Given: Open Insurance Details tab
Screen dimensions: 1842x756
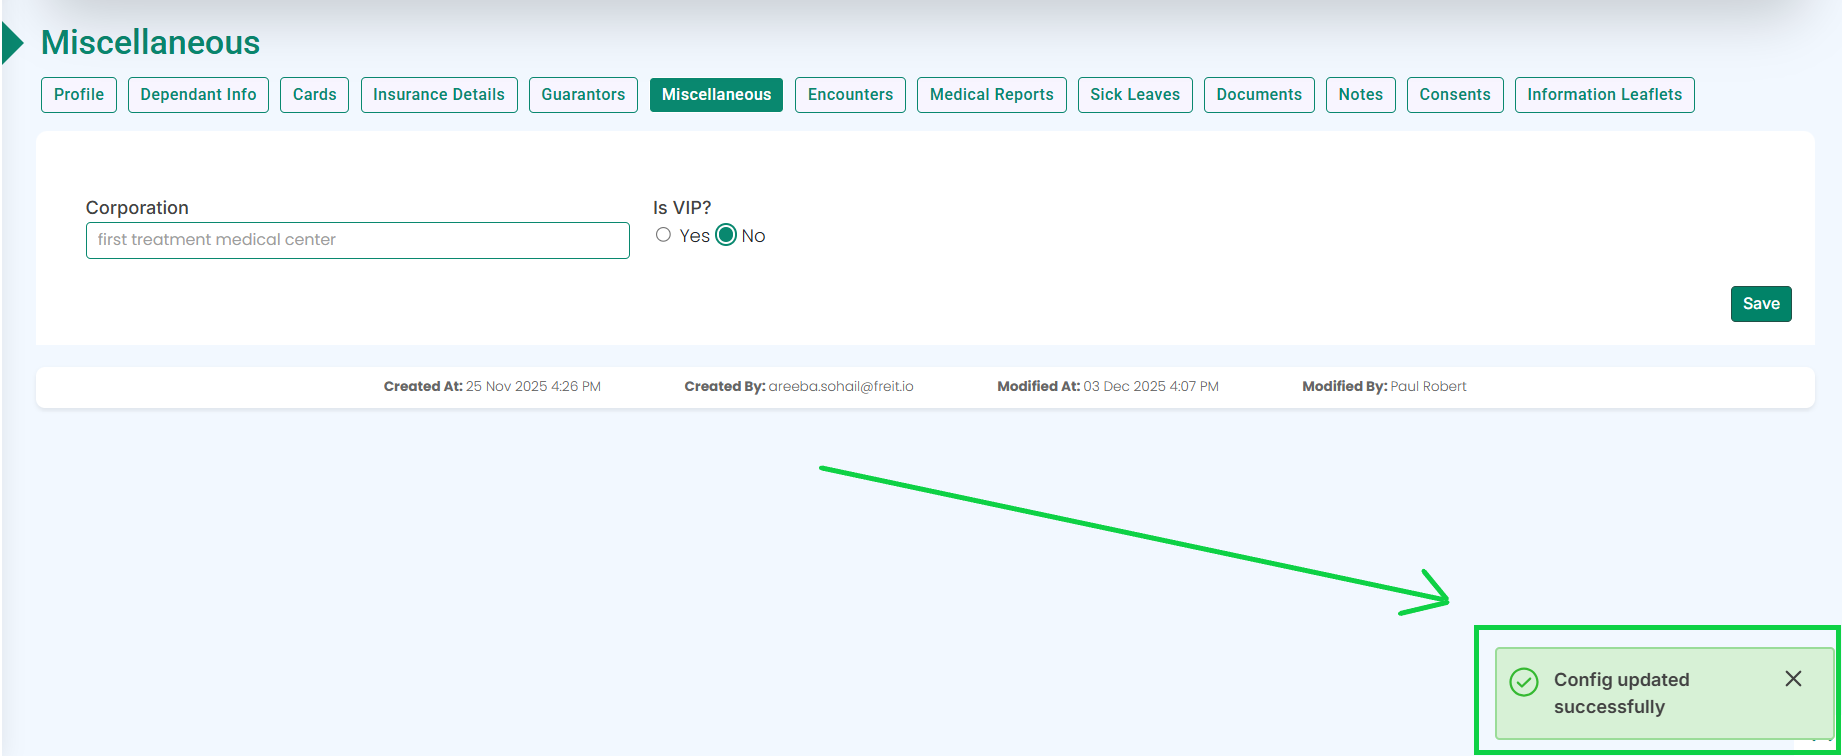Looking at the screenshot, I should click(x=439, y=95).
